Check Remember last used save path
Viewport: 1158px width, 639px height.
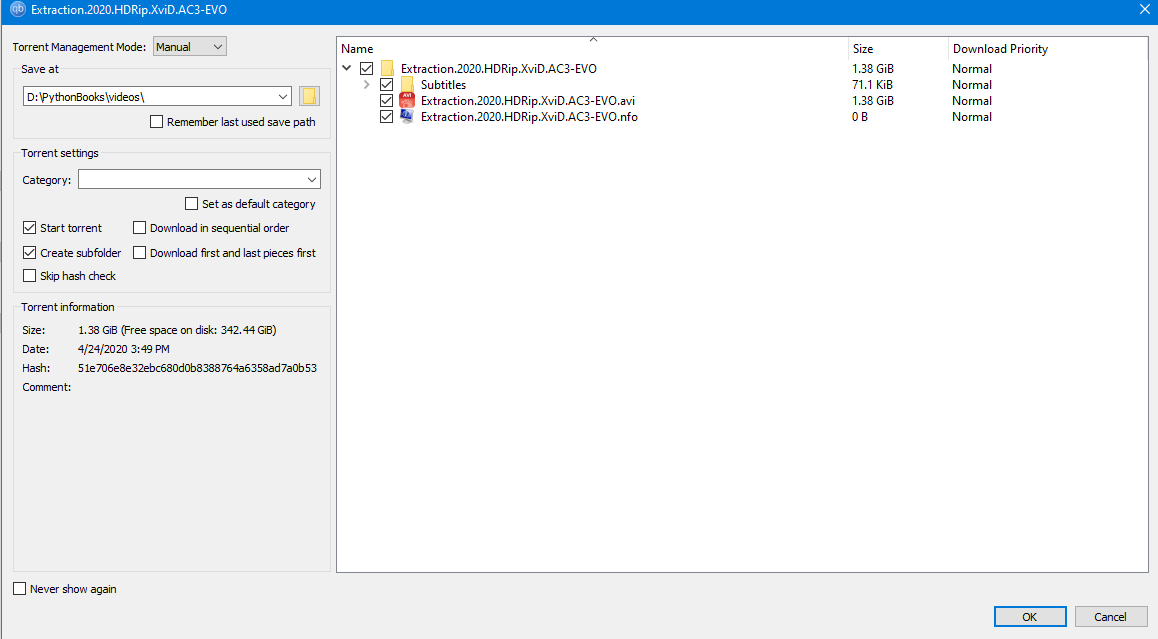tap(156, 121)
